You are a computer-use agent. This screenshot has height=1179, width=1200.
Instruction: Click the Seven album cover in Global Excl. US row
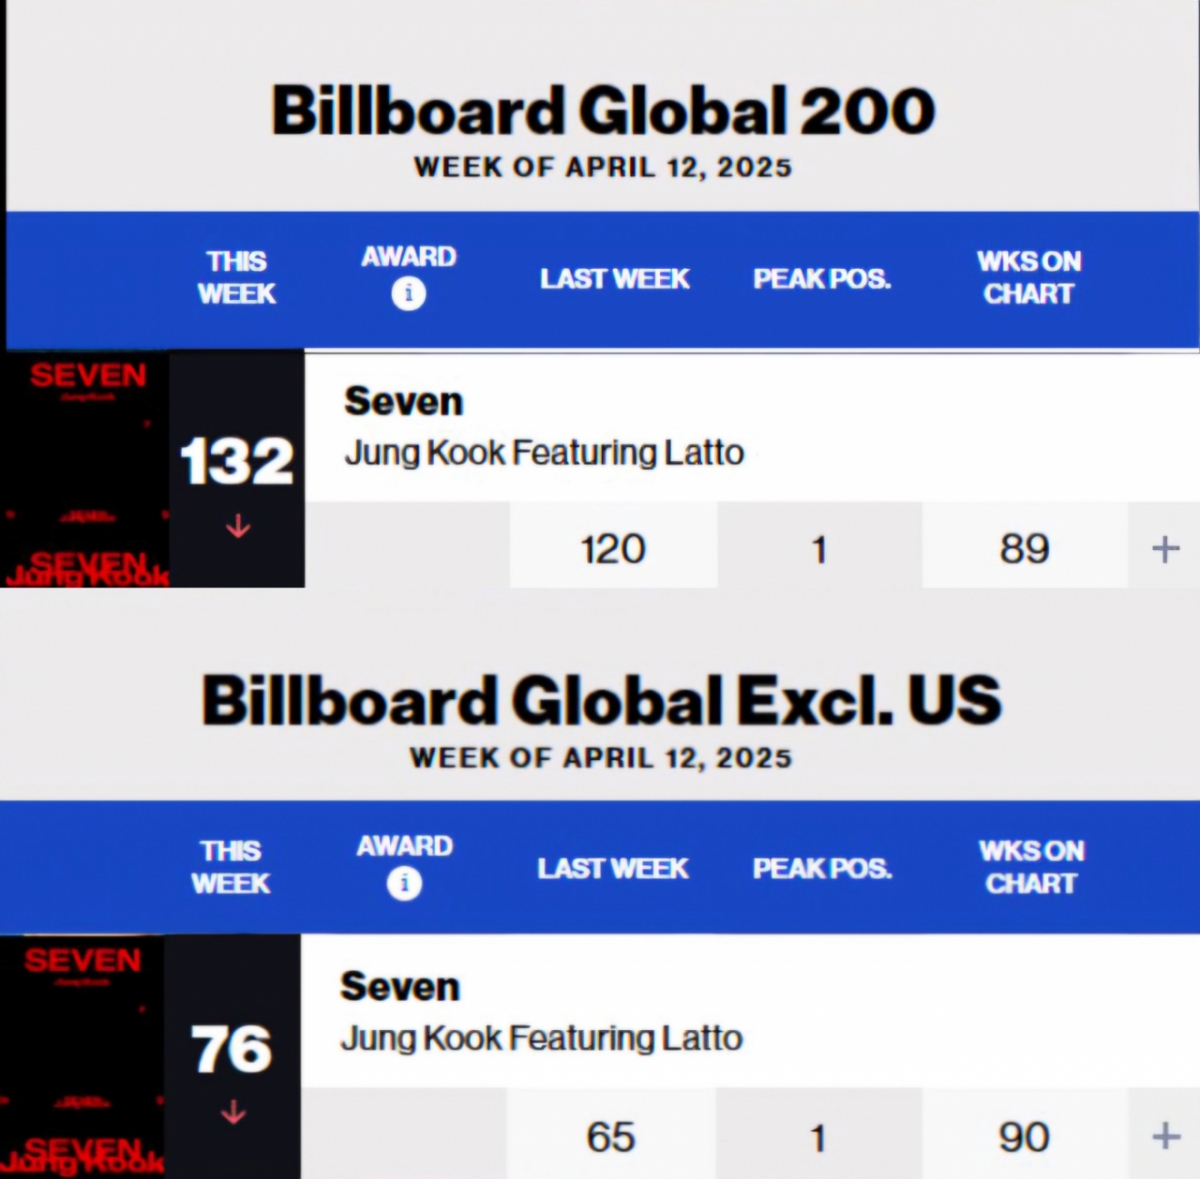(x=82, y=1055)
